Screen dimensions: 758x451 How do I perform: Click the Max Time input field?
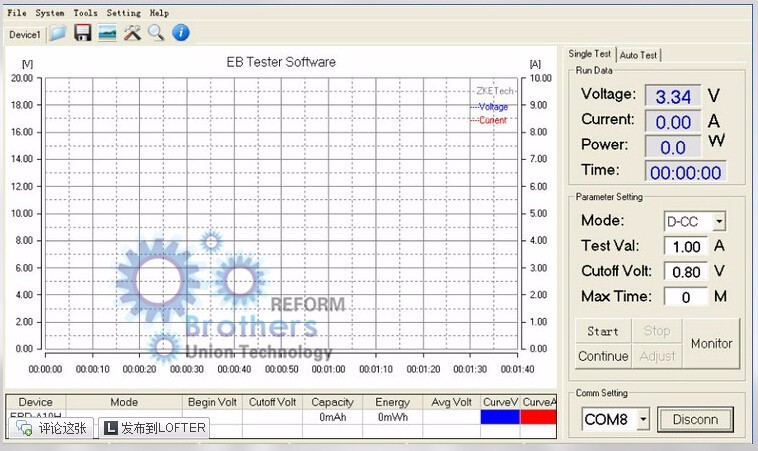686,297
